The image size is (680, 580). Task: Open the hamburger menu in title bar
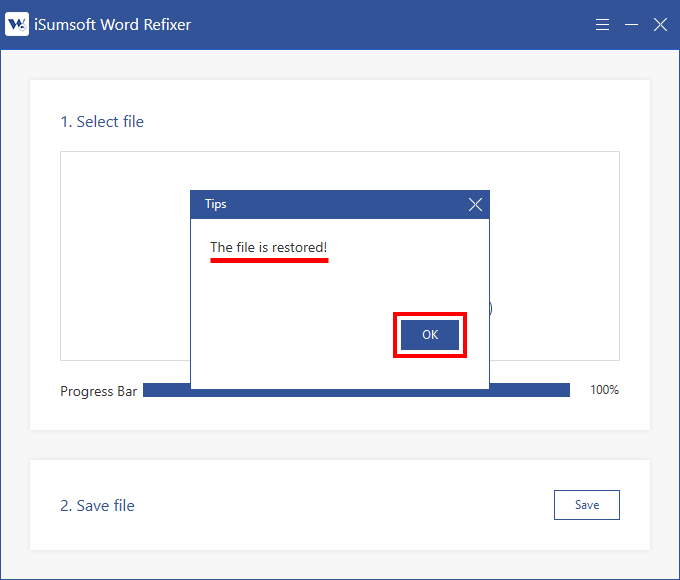tap(602, 25)
